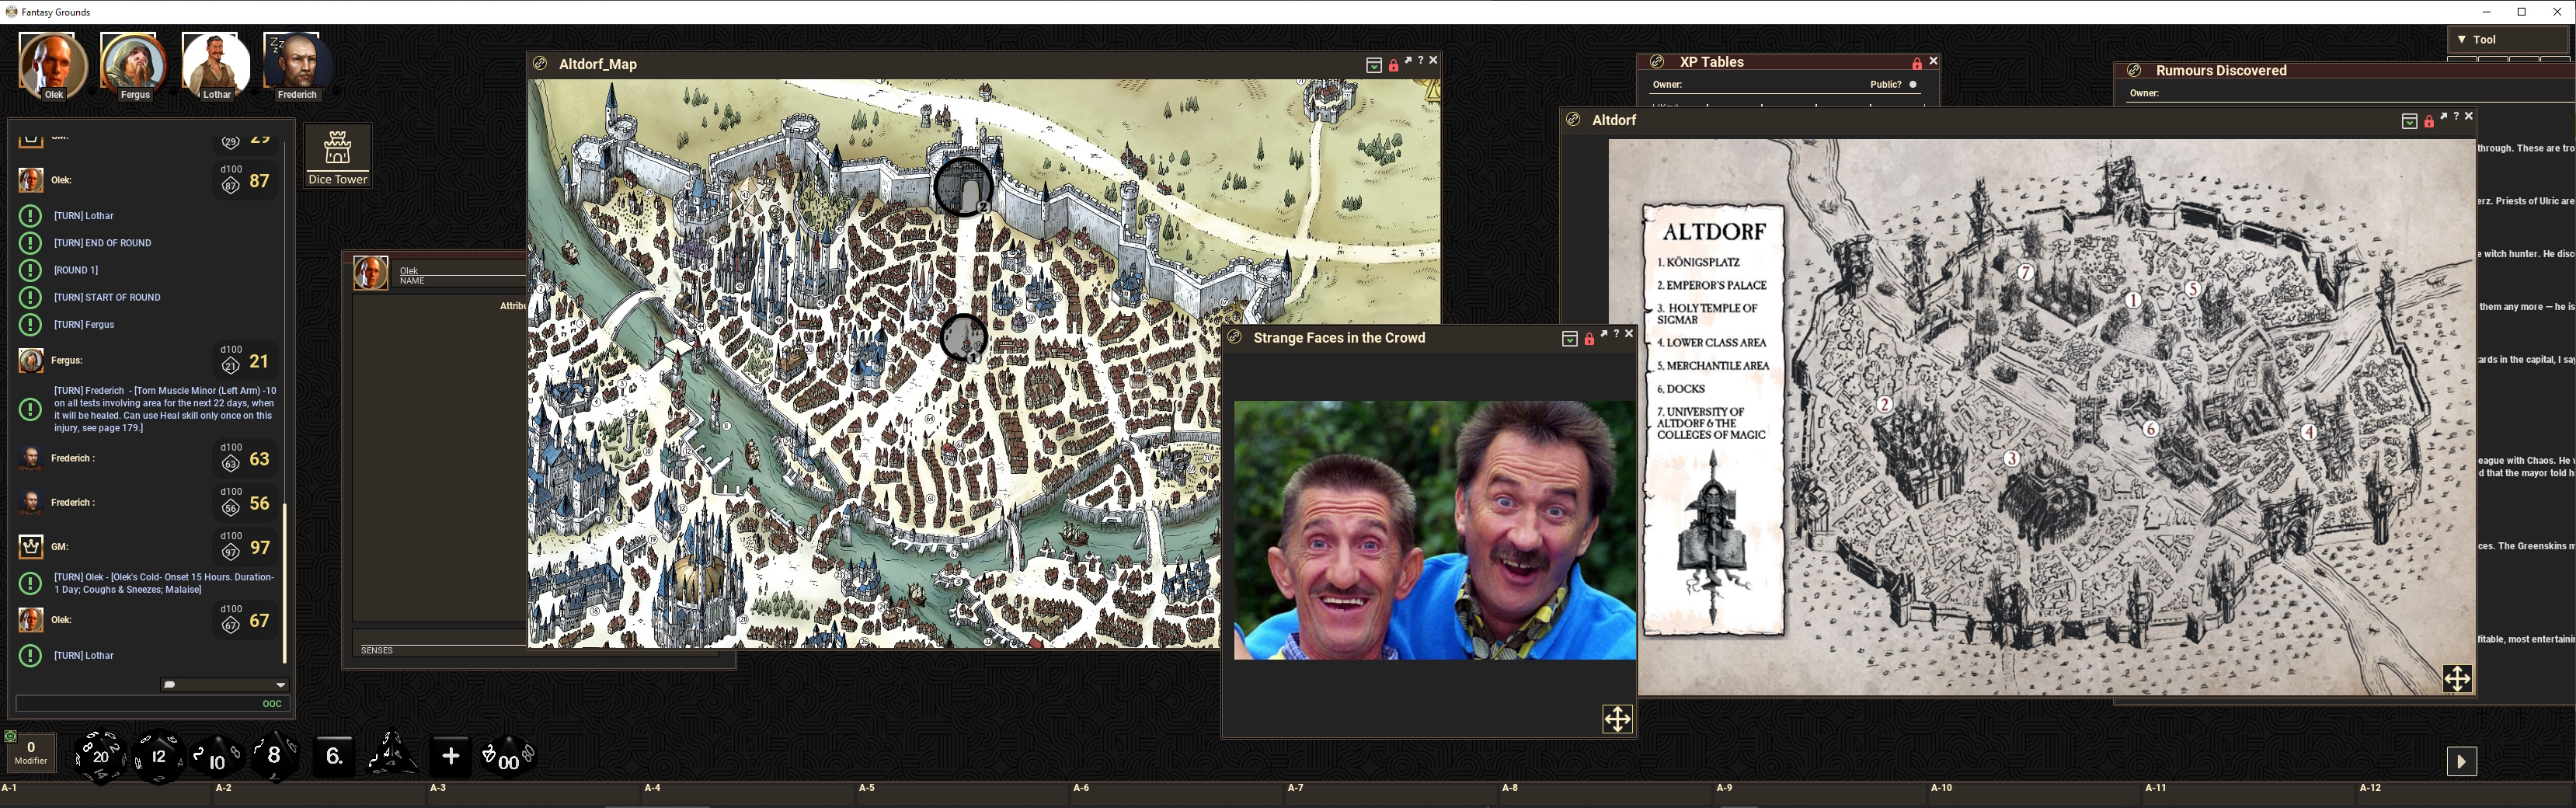Click the '[TURN] Fergus' chat entry

point(84,324)
